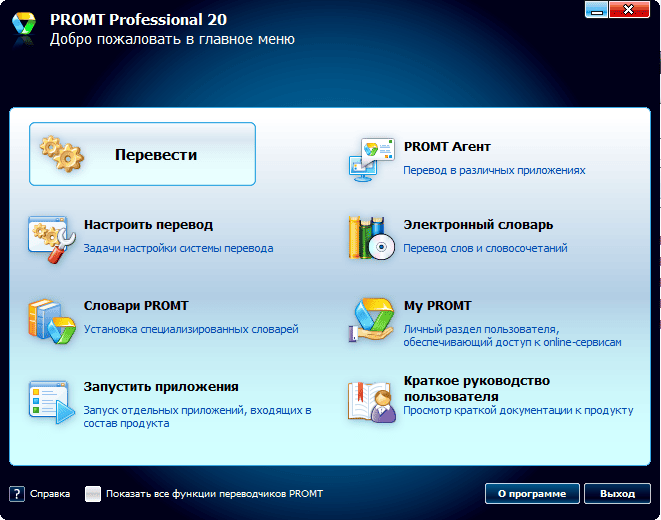Open the My PROMT hand icon
661x520 pixels.
click(371, 321)
